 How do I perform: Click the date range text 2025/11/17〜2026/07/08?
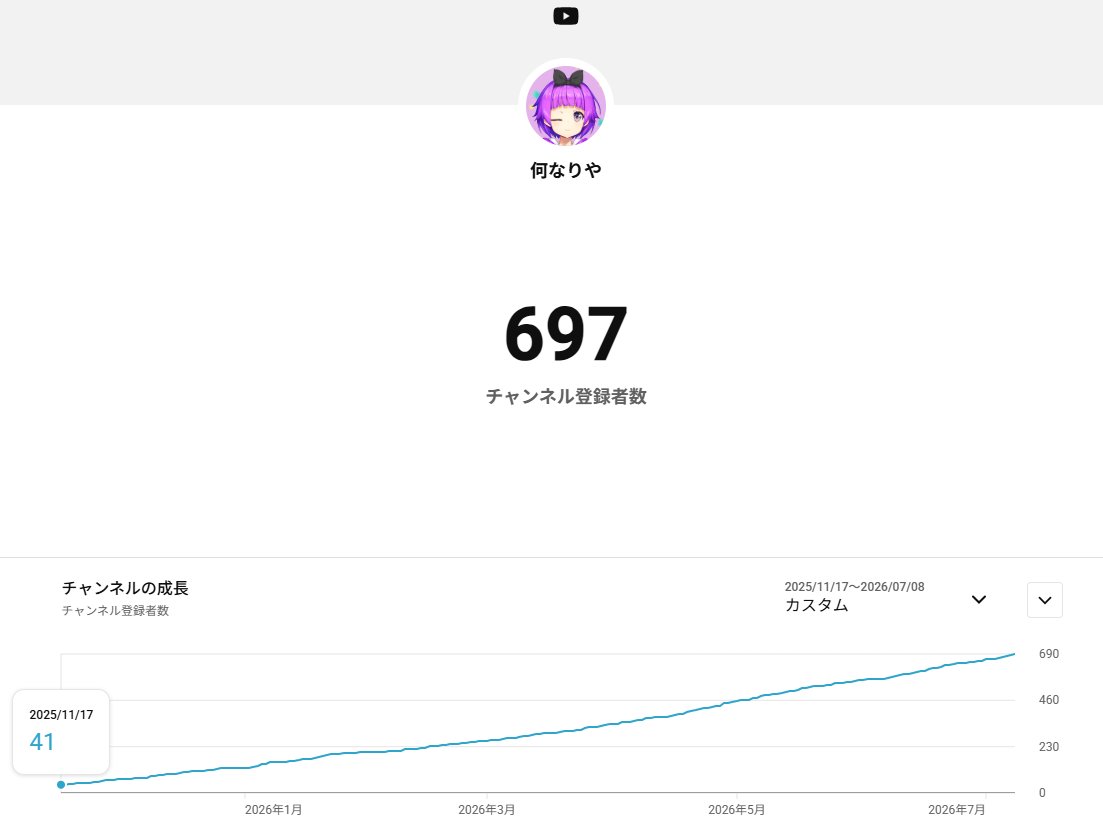point(854,587)
